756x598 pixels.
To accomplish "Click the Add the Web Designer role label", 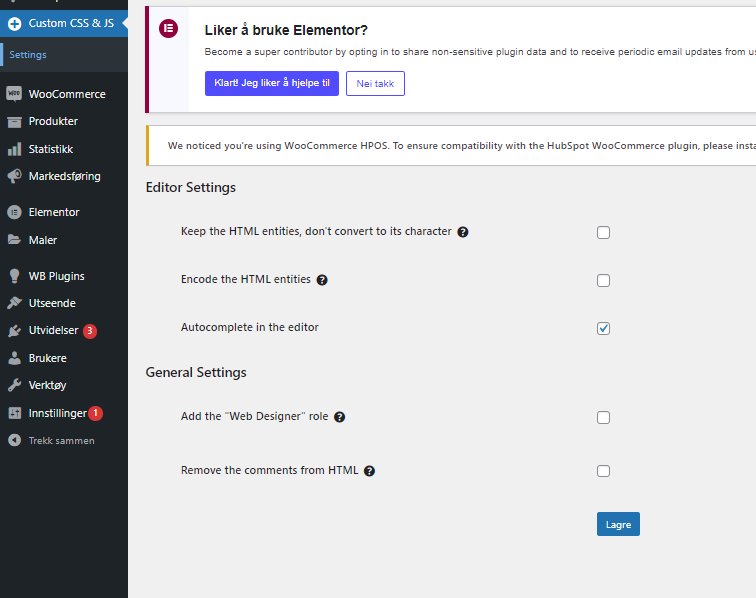I will coord(255,416).
